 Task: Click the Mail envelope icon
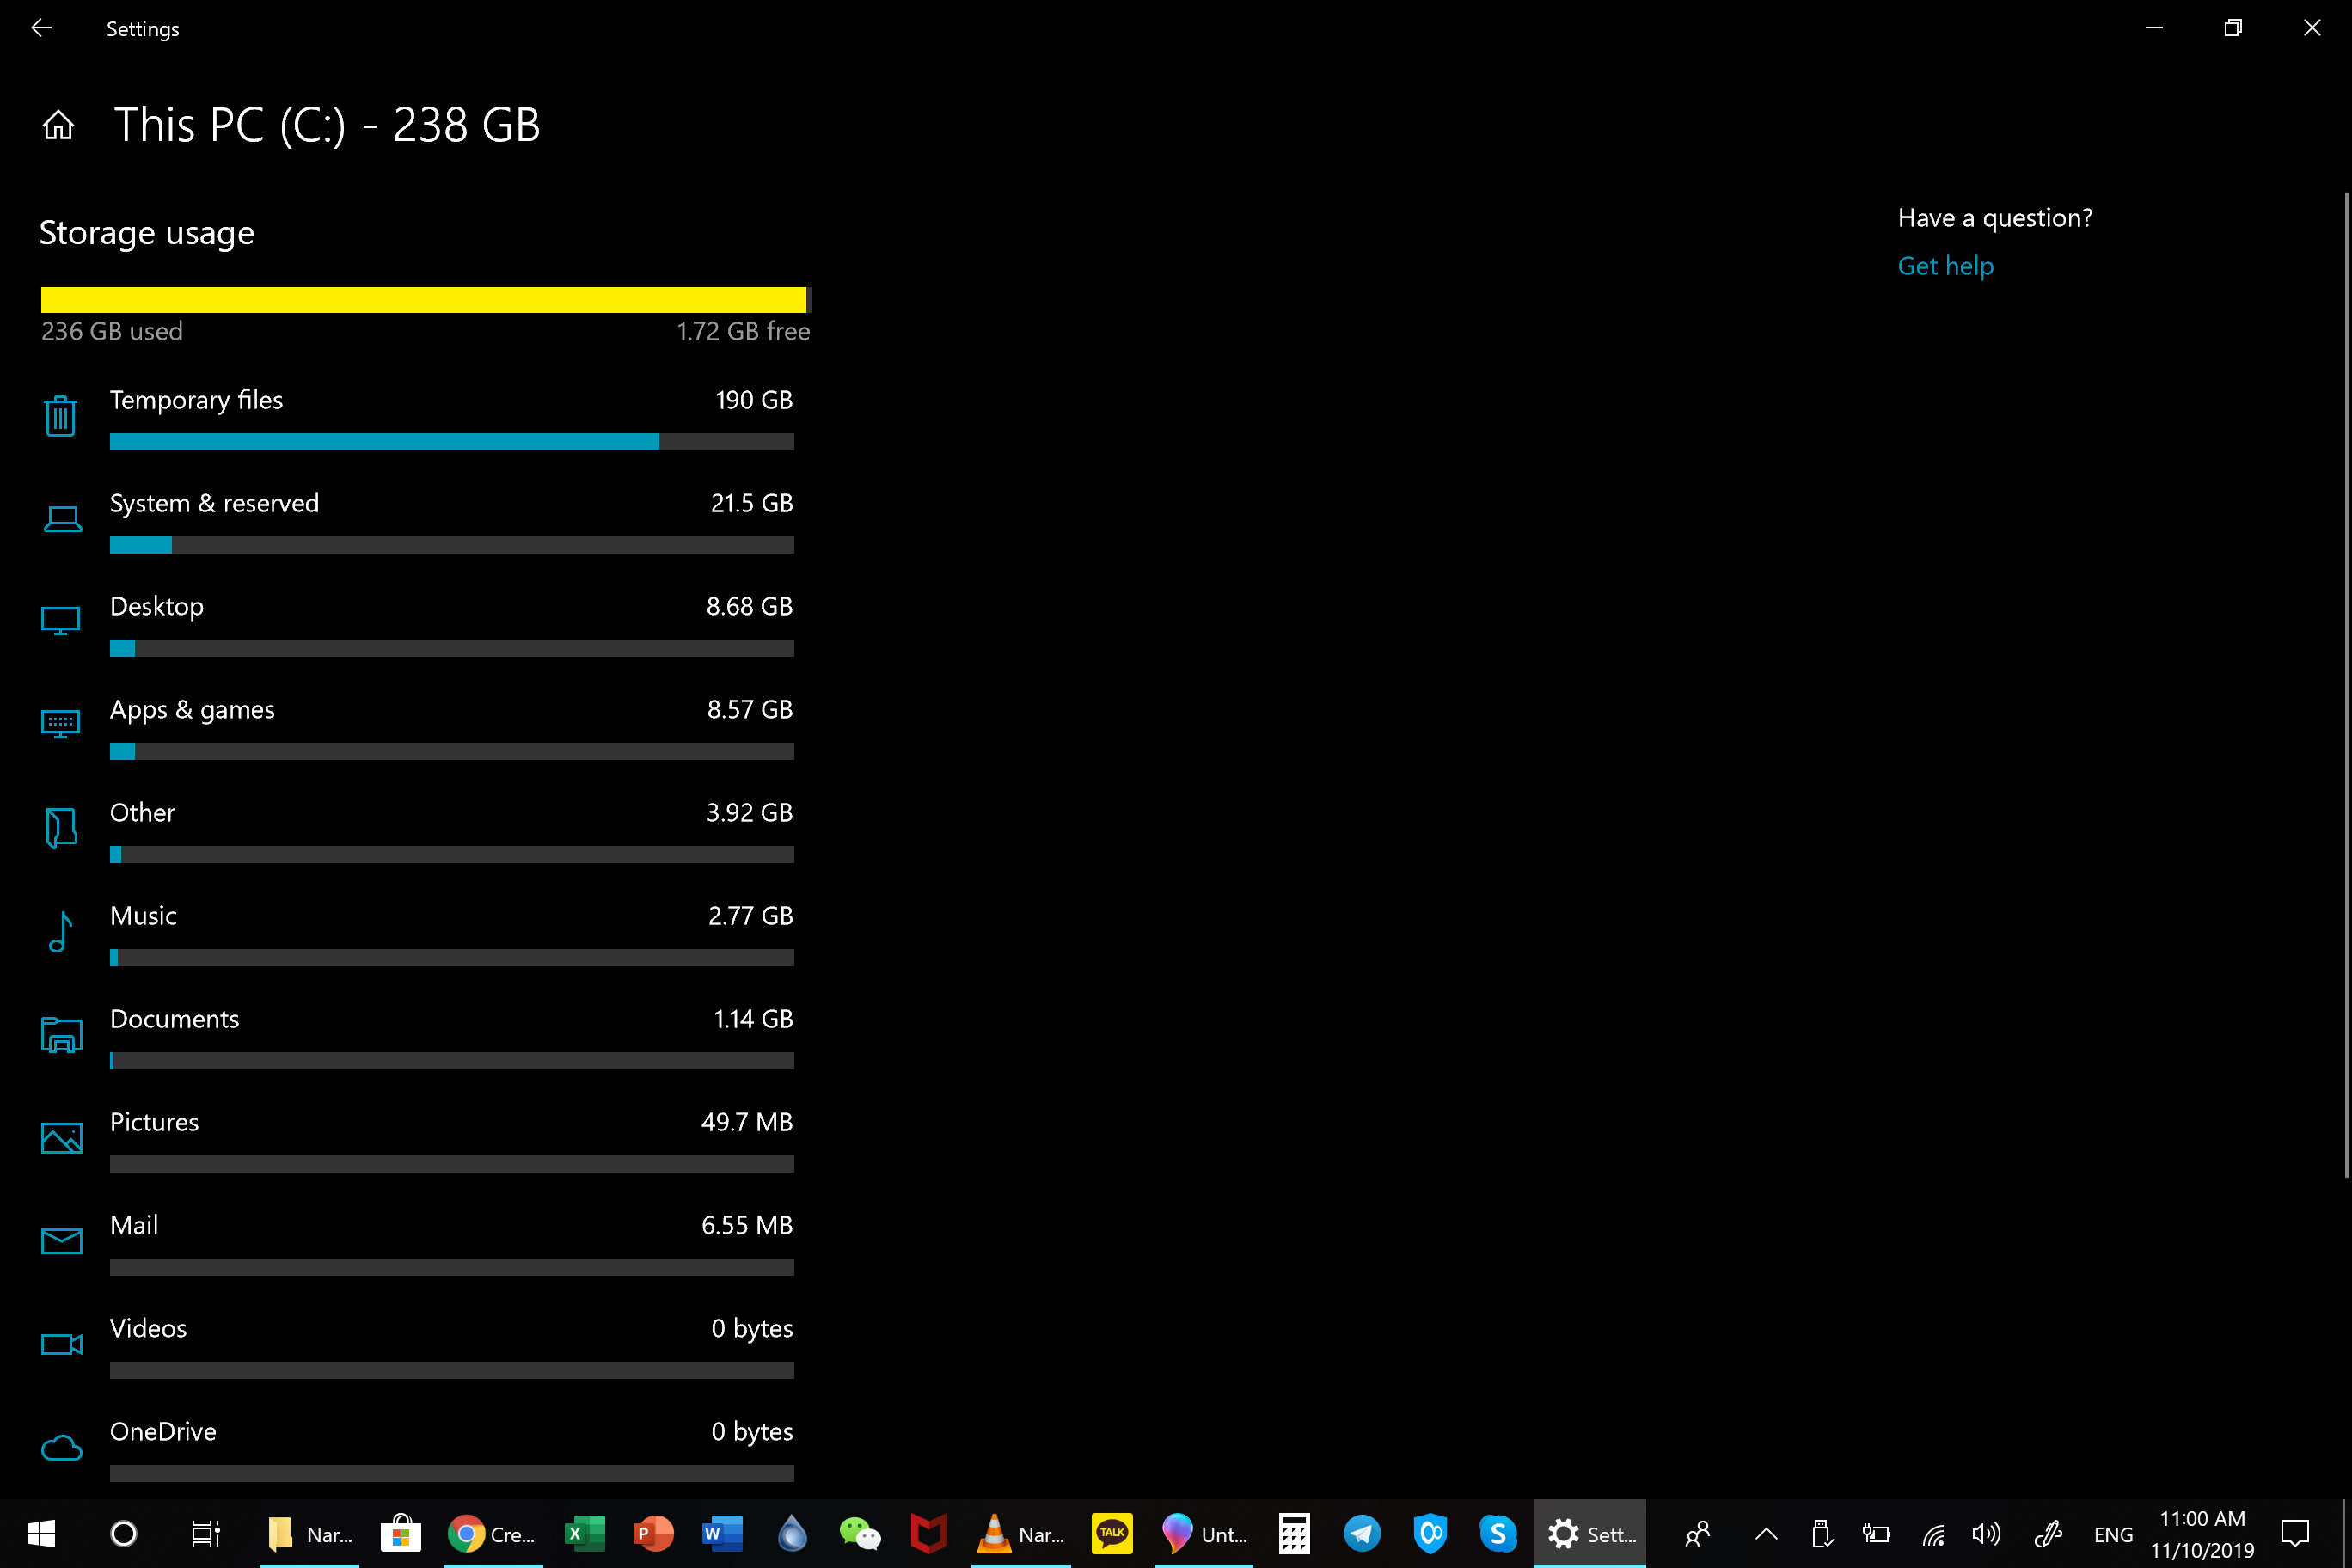coord(62,1241)
